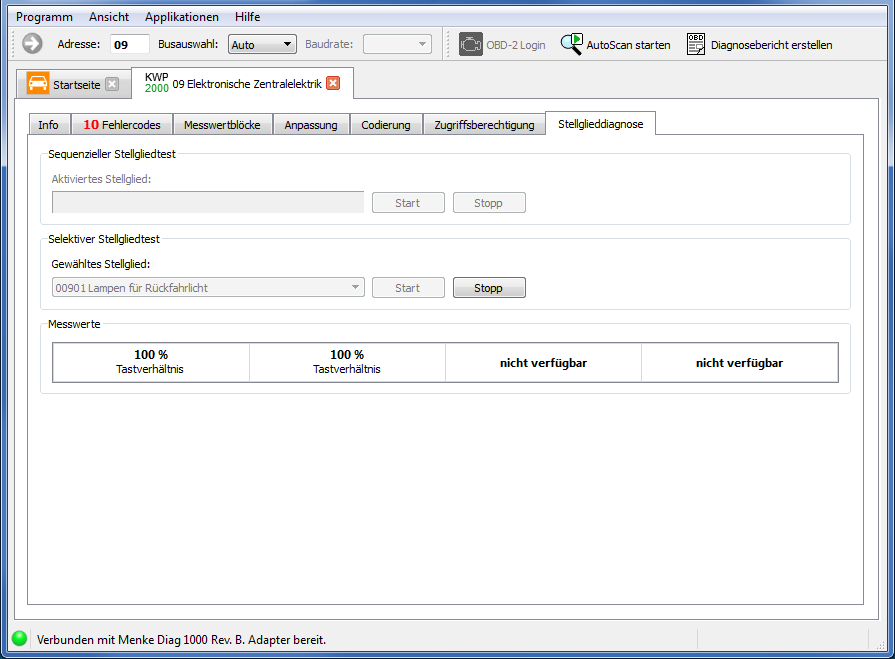This screenshot has height=659, width=895.
Task: Start AutoScan via magnifier icon
Action: click(x=571, y=44)
